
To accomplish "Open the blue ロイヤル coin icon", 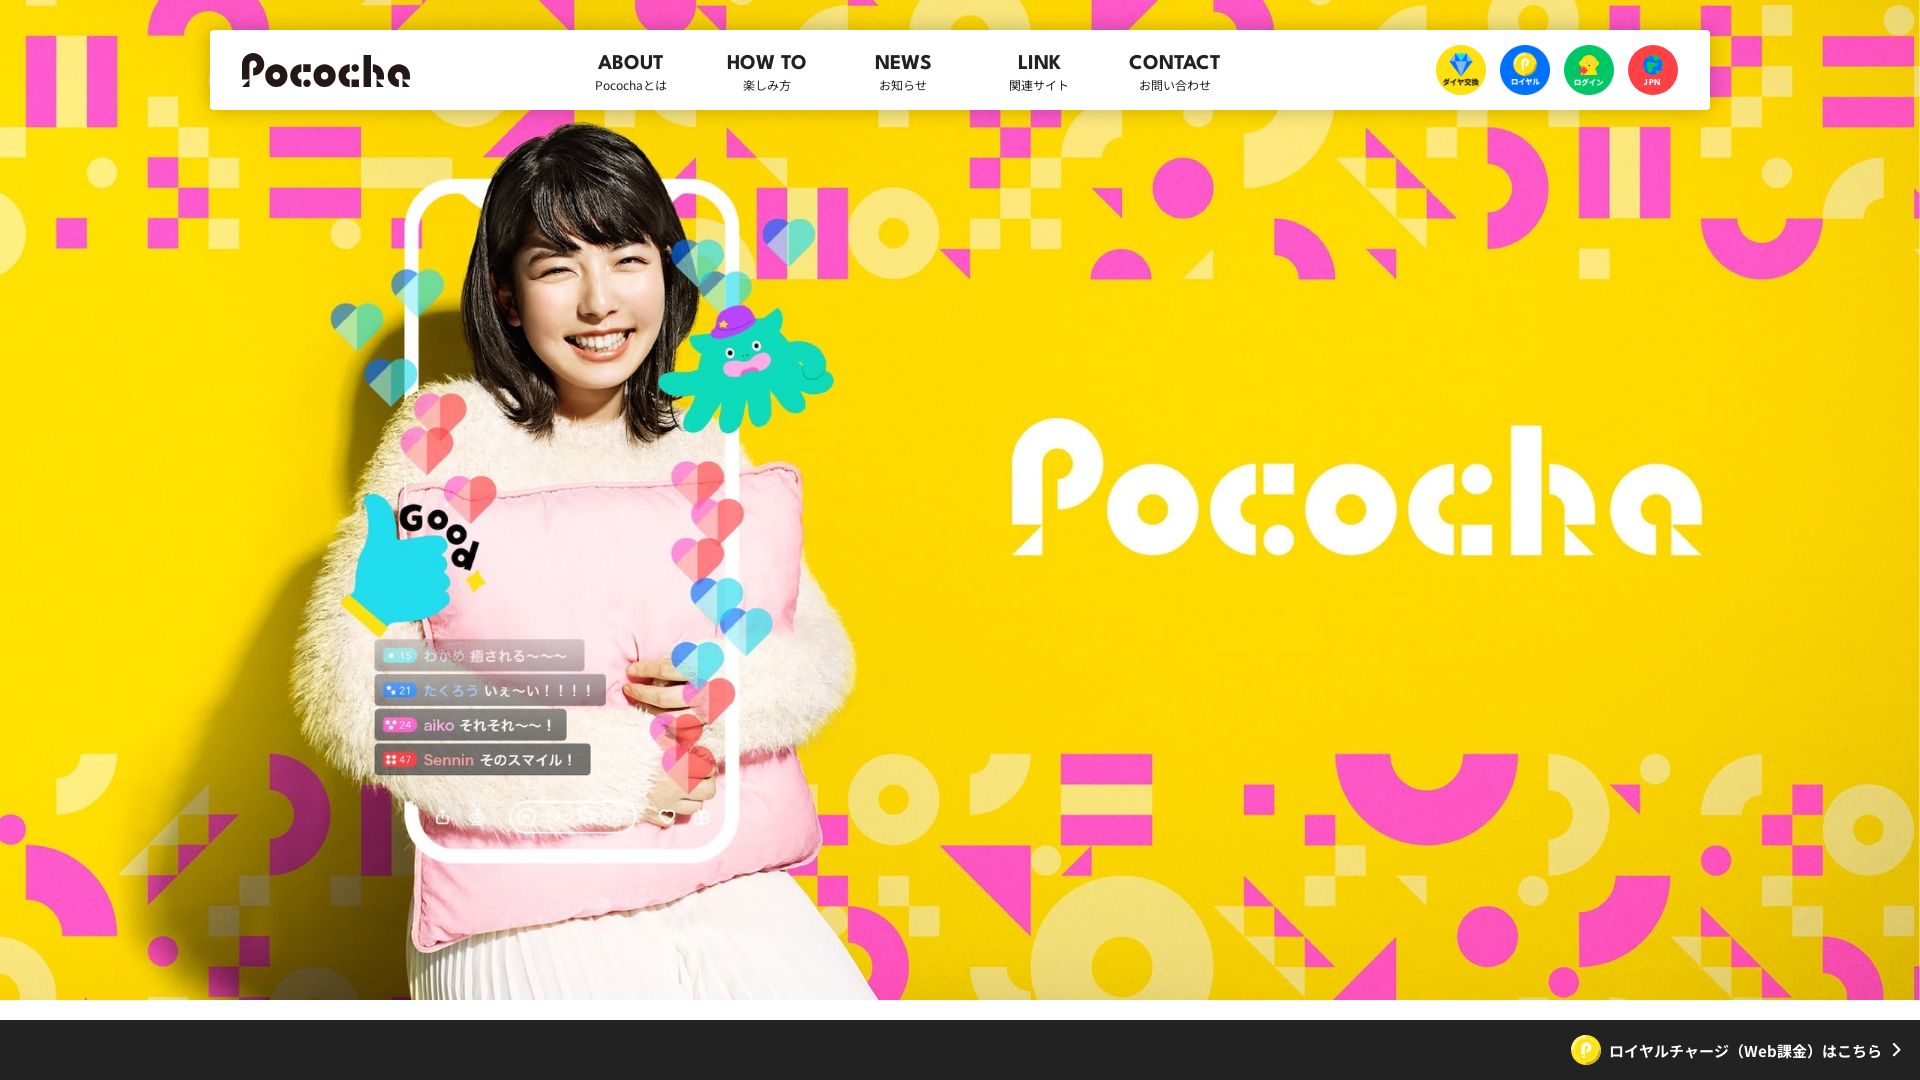I will [1524, 70].
